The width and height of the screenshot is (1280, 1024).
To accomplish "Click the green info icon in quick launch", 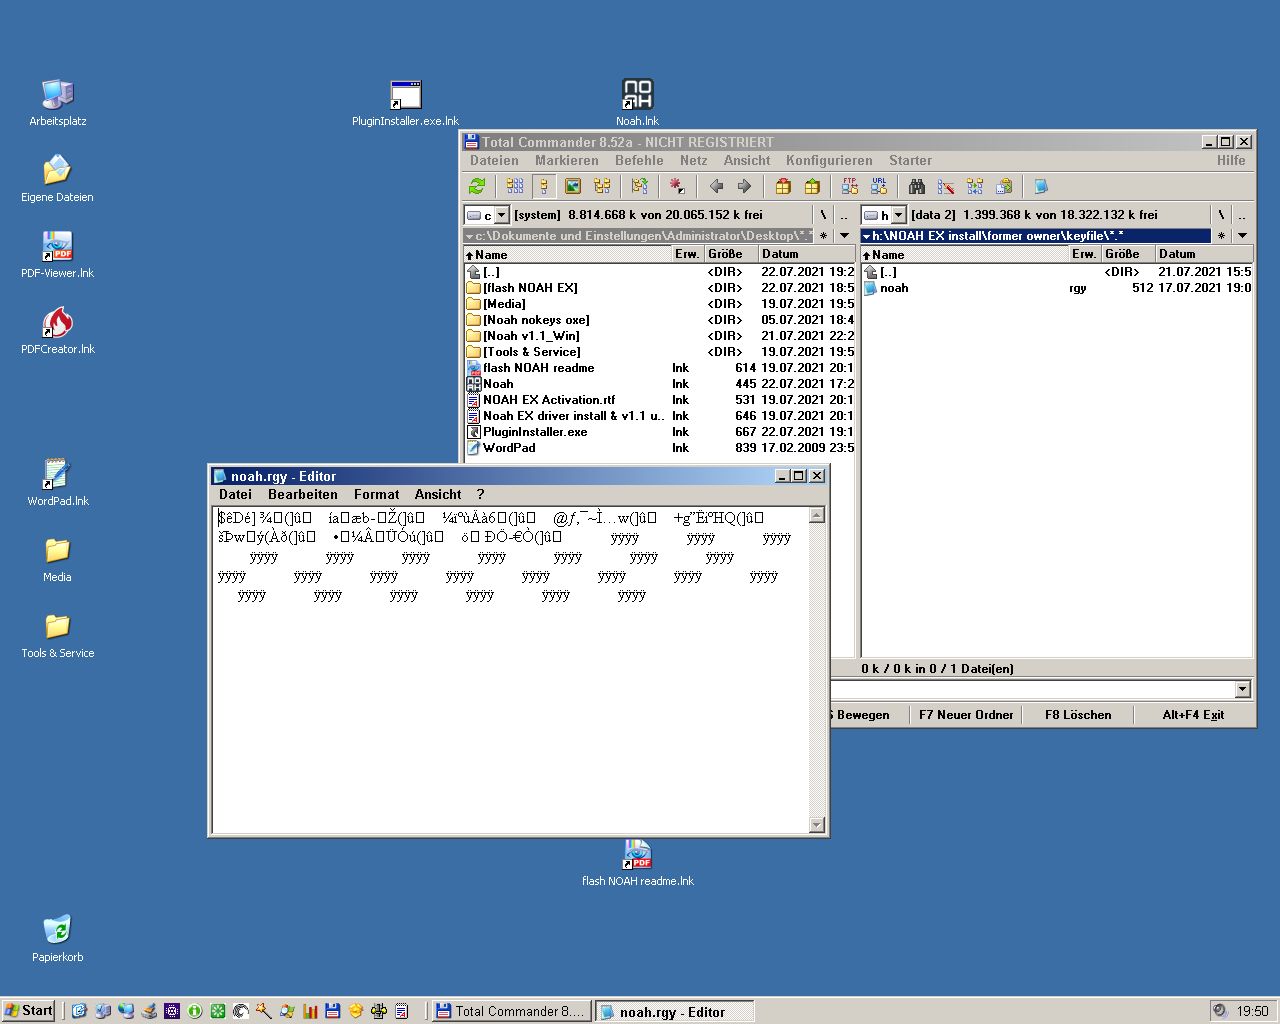I will coord(195,1011).
